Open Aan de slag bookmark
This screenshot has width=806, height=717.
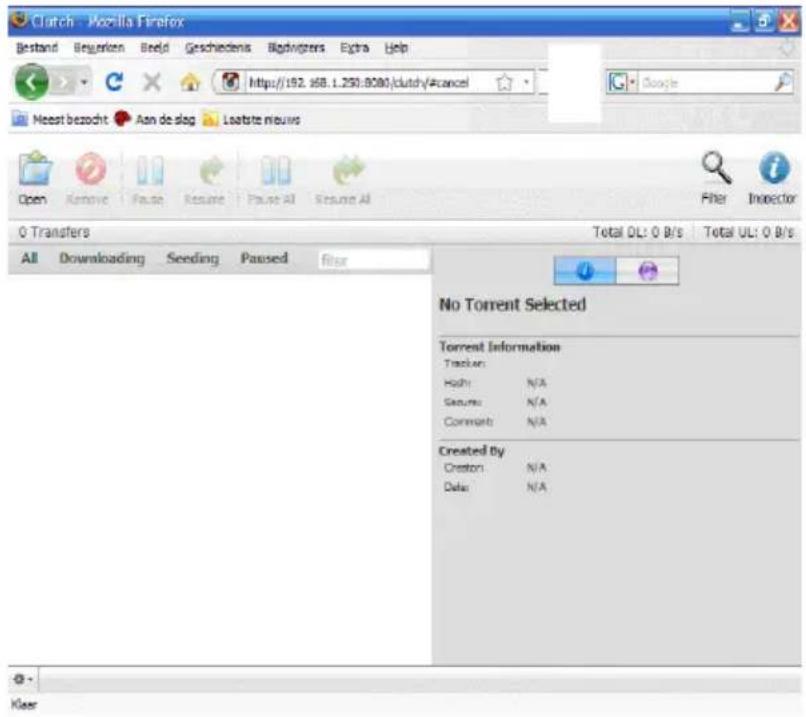[155, 119]
